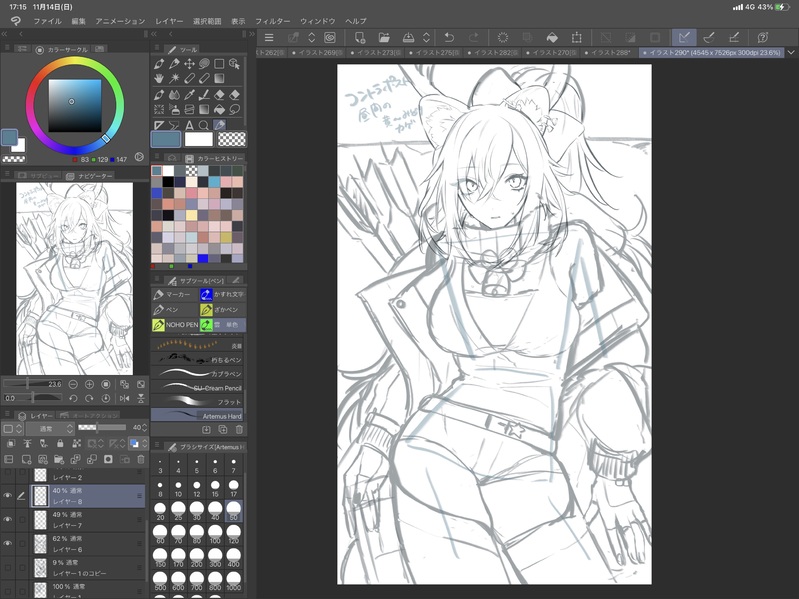Expand the document tabs overflow chevron
799x599 pixels.
(791, 52)
